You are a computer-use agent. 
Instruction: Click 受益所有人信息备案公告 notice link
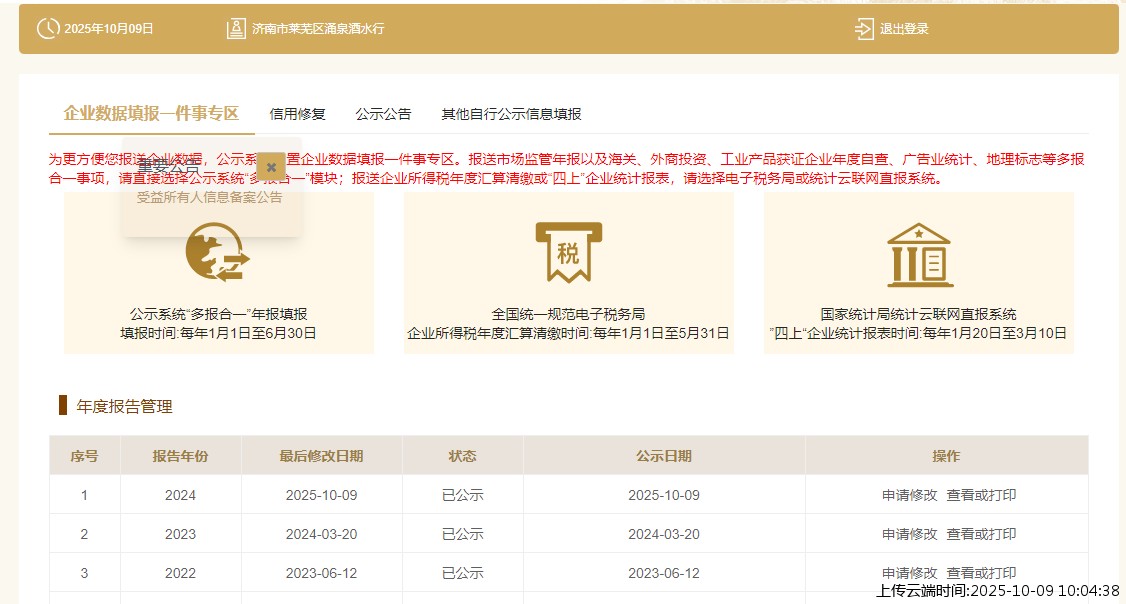tap(210, 197)
